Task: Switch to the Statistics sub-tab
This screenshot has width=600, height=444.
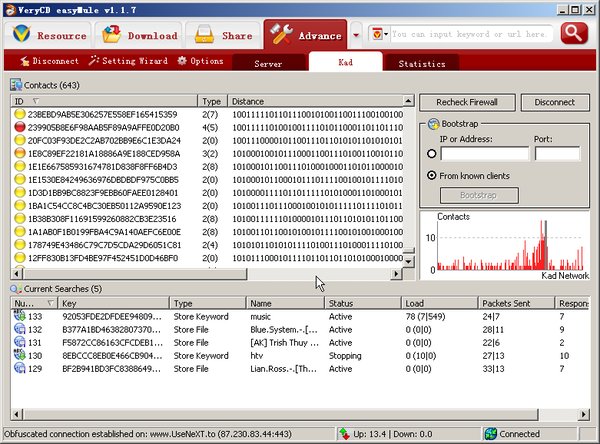Action: coord(422,64)
